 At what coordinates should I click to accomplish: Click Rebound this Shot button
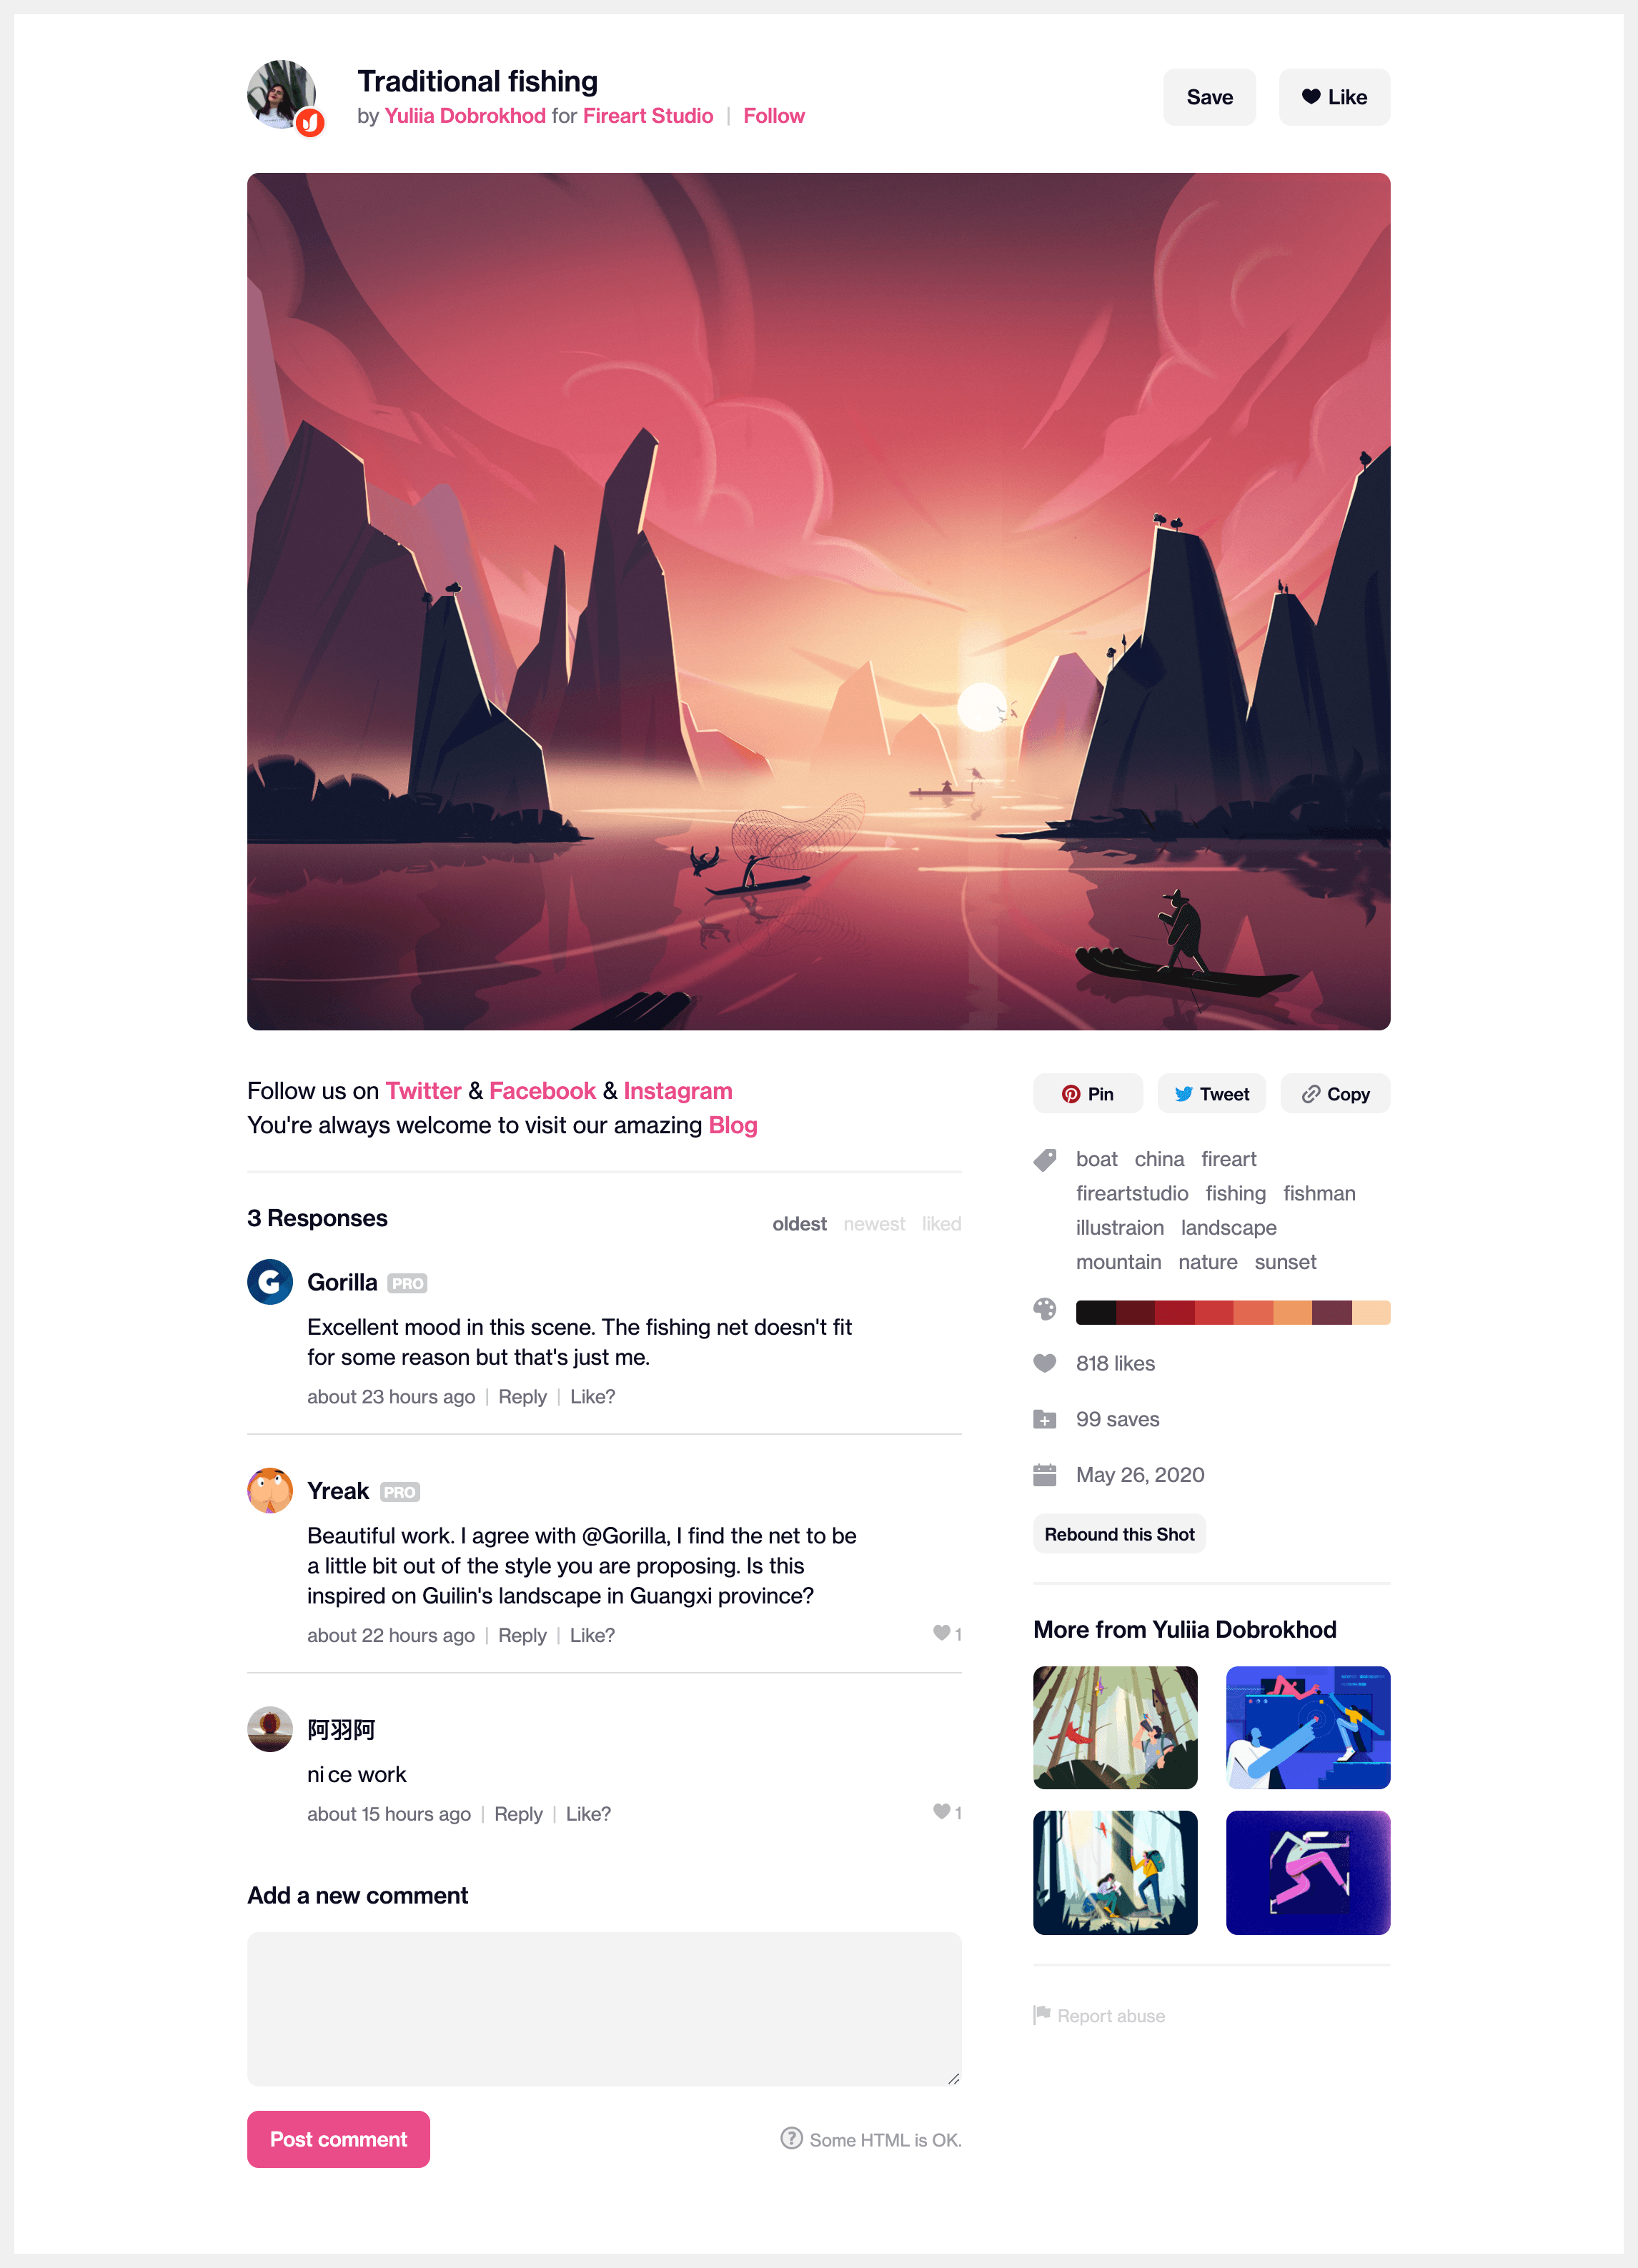pyautogui.click(x=1119, y=1534)
